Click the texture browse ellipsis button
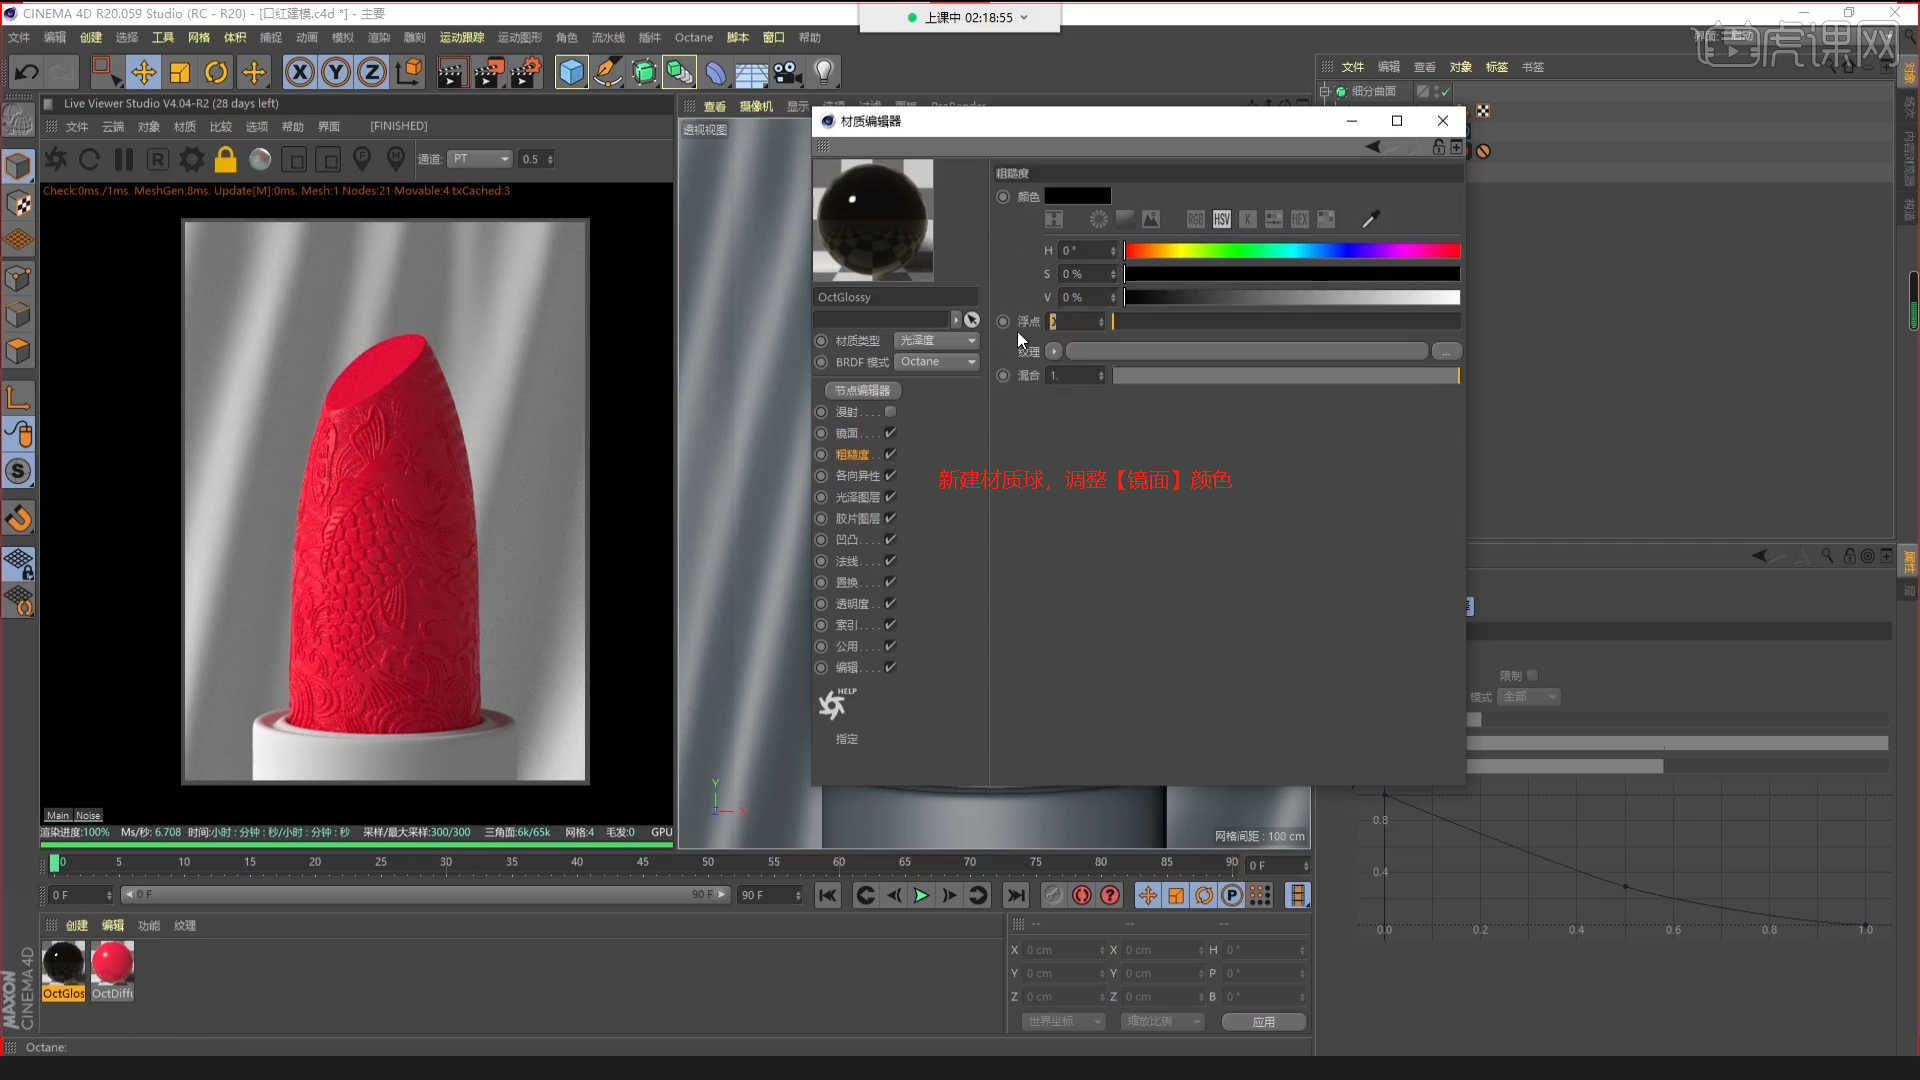 (x=1446, y=351)
